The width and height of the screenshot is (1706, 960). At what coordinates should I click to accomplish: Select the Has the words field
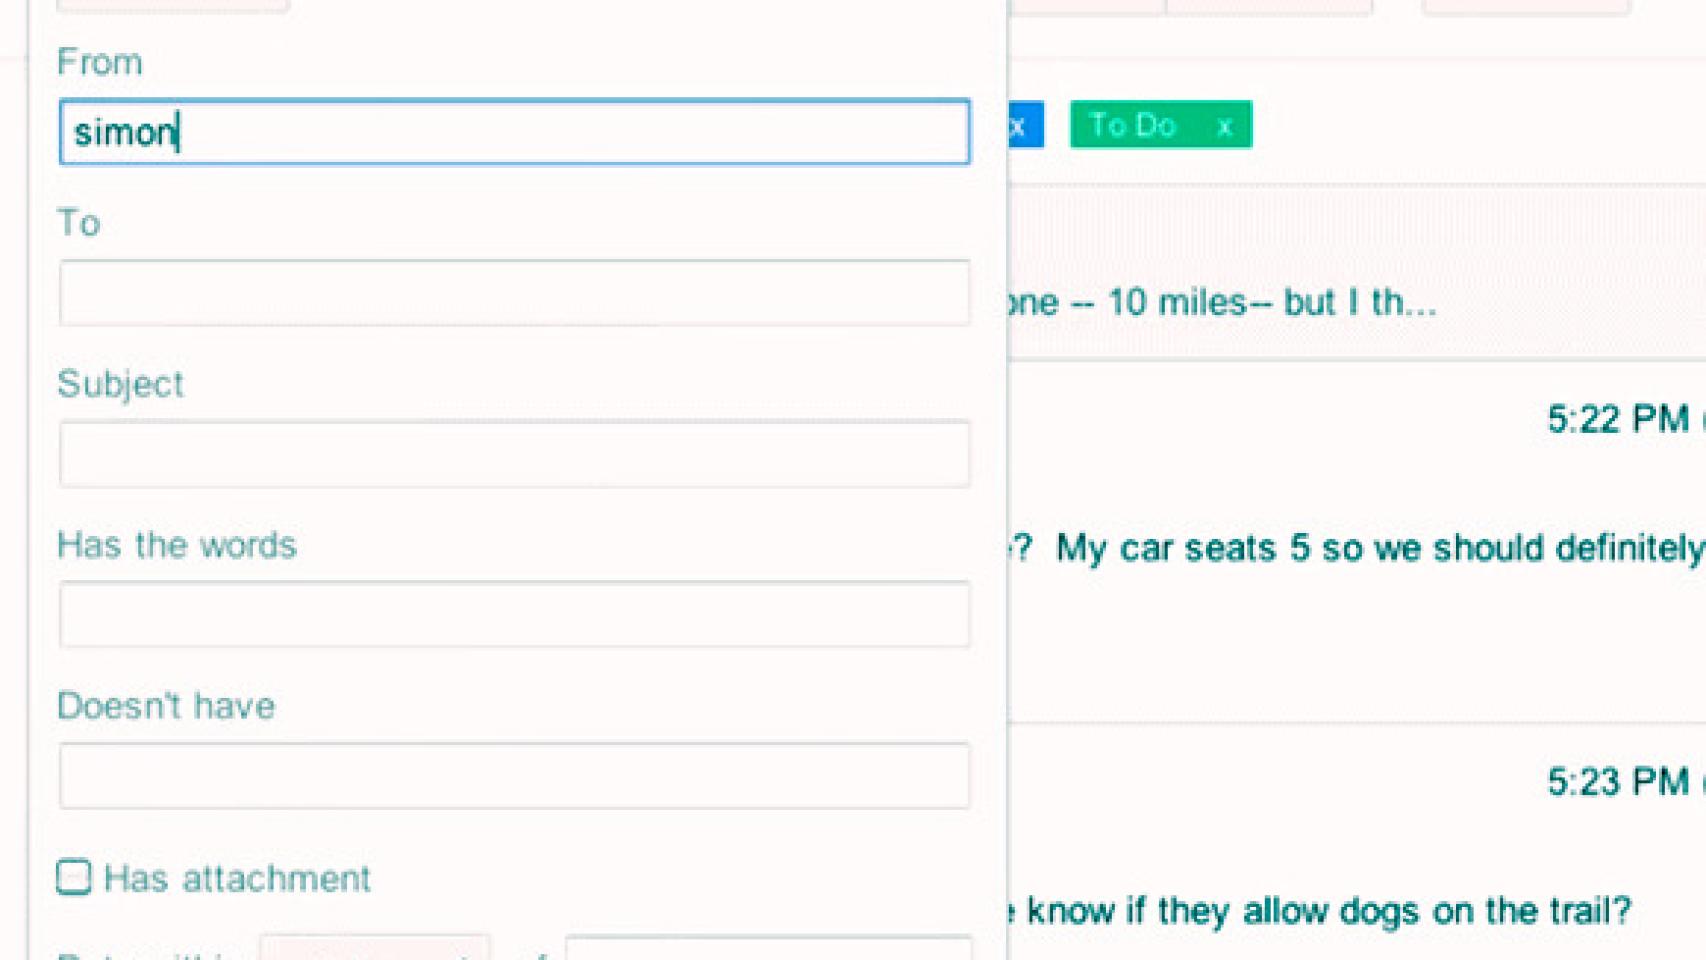[514, 614]
